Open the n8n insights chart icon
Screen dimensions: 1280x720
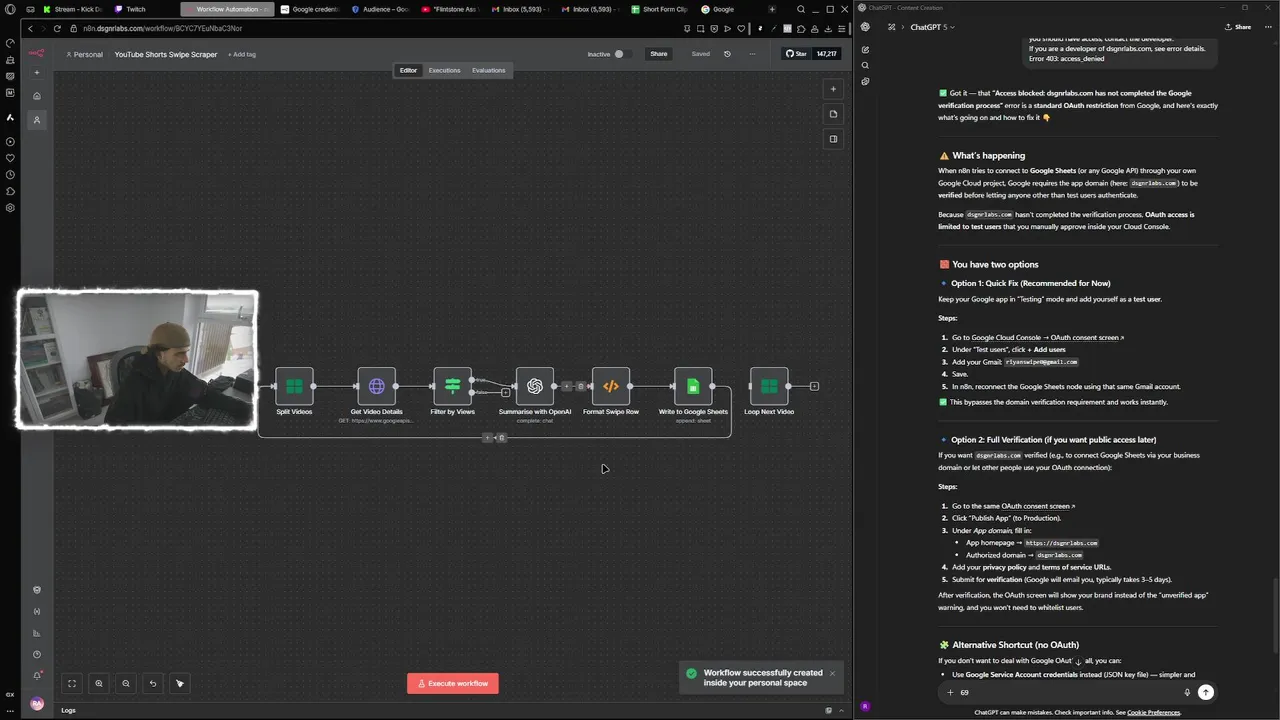(x=37, y=633)
